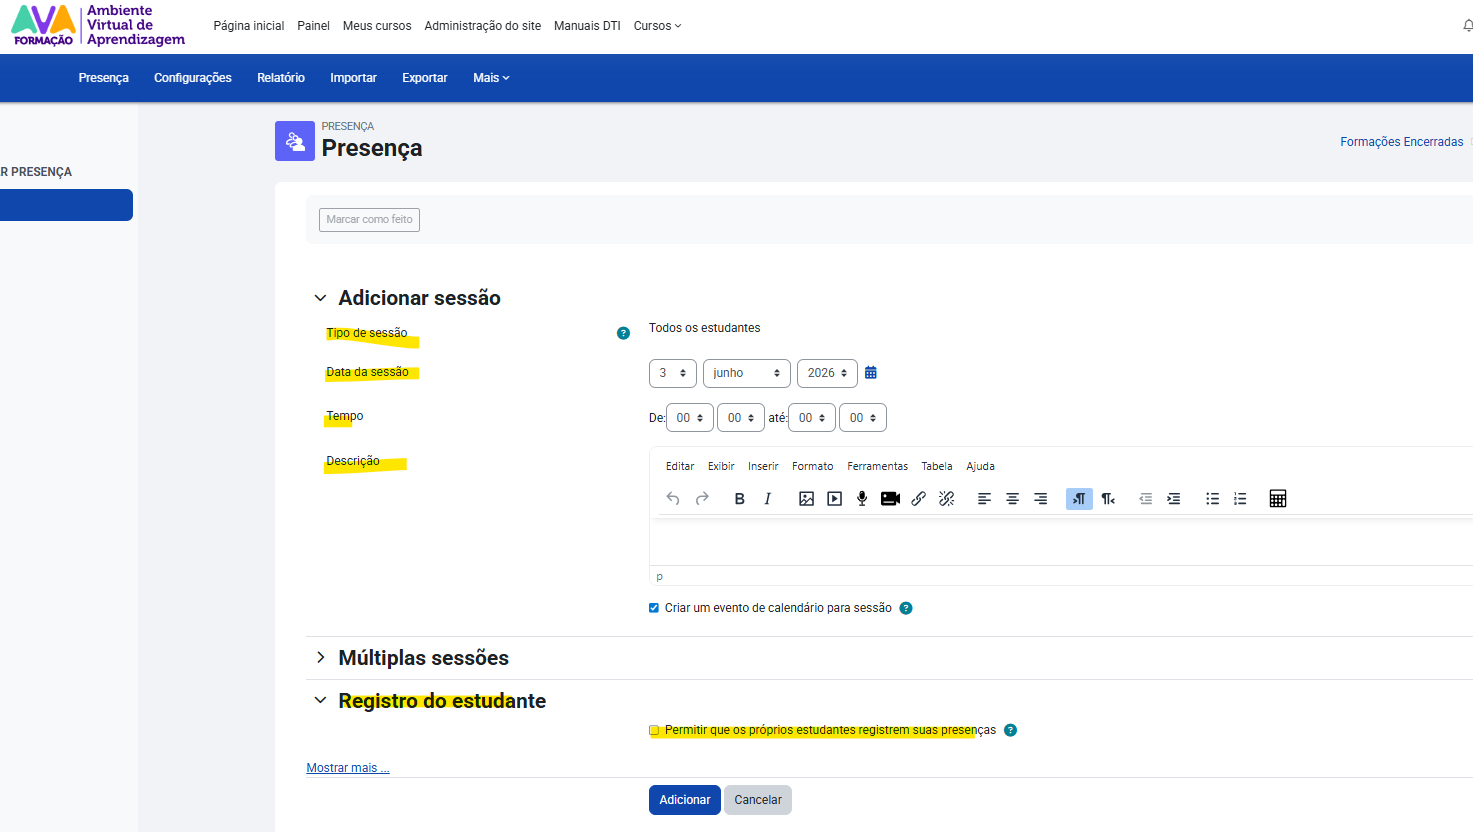
Task: Set right-to-left text direction
Action: pyautogui.click(x=1108, y=498)
